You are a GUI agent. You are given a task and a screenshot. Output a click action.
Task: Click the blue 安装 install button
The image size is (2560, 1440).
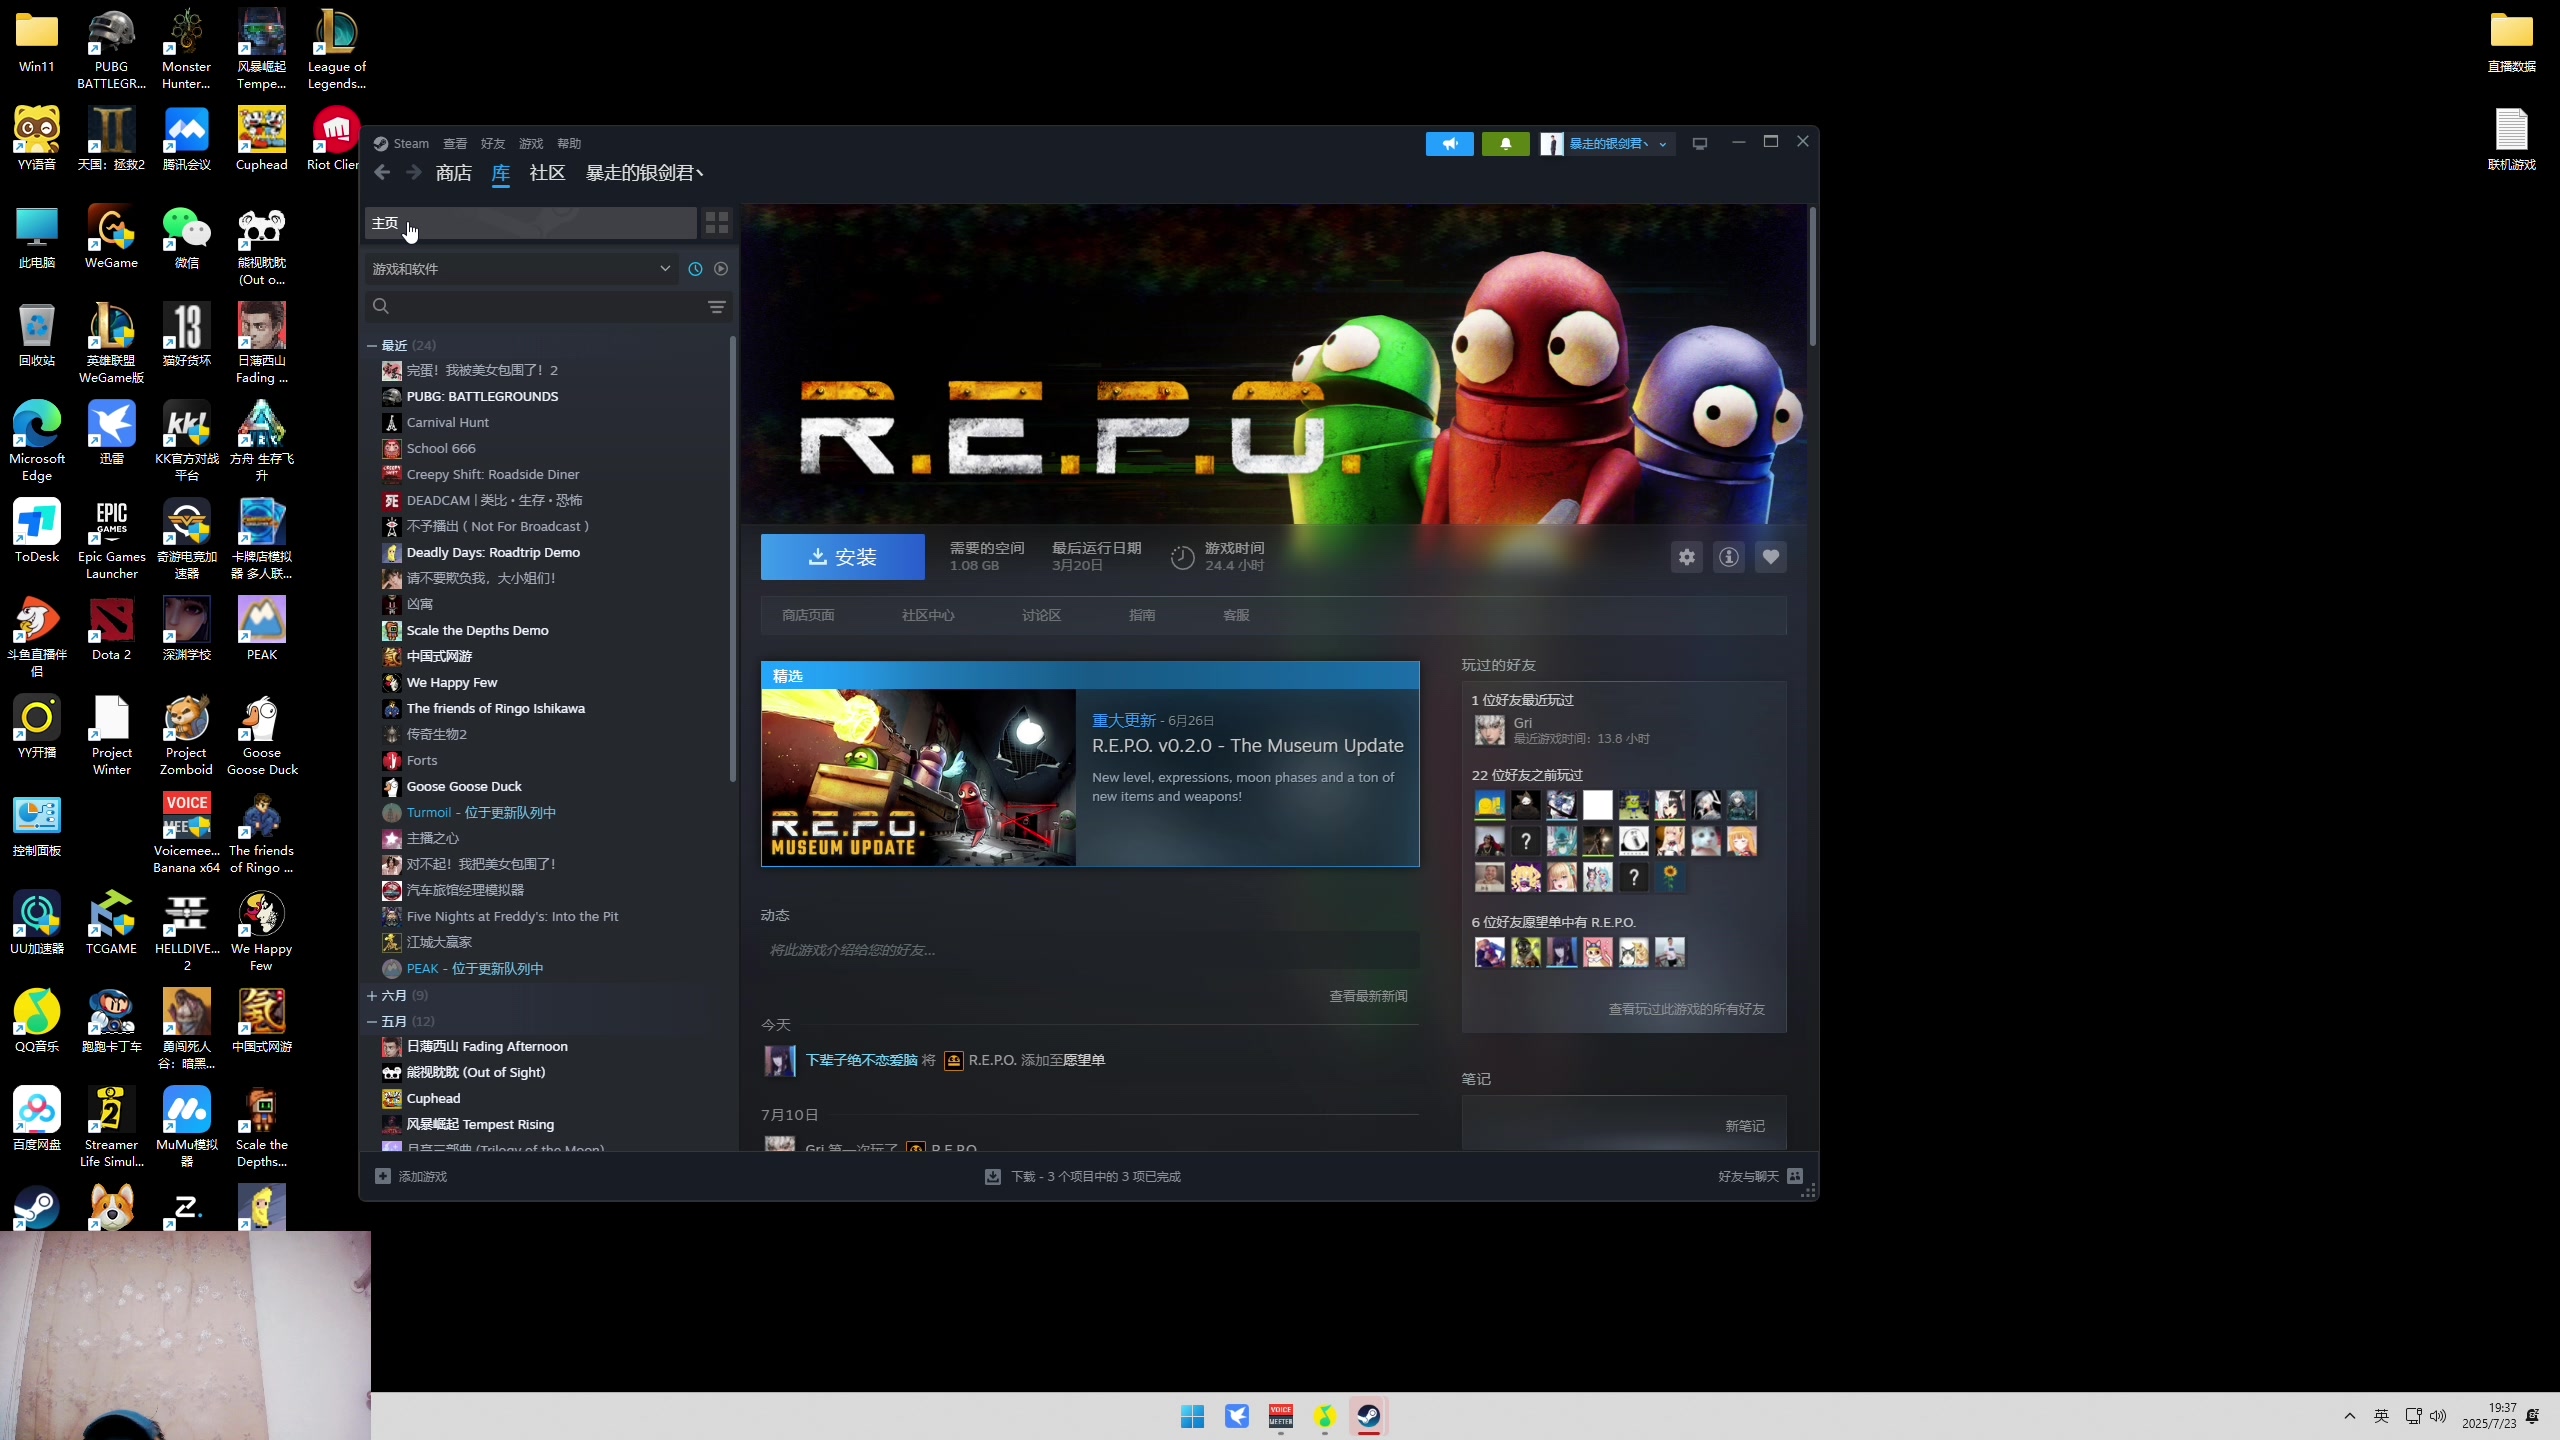842,557
